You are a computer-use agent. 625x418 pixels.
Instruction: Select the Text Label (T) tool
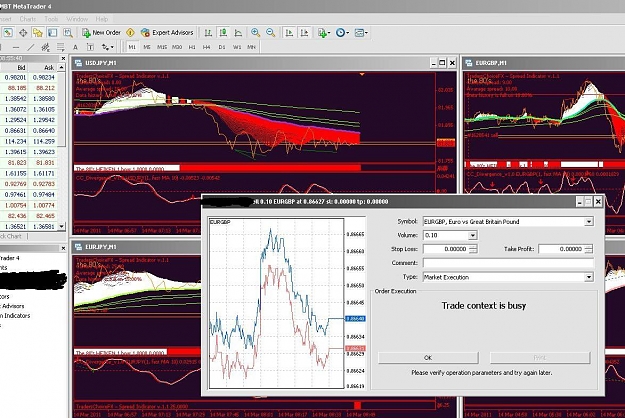[x=90, y=47]
